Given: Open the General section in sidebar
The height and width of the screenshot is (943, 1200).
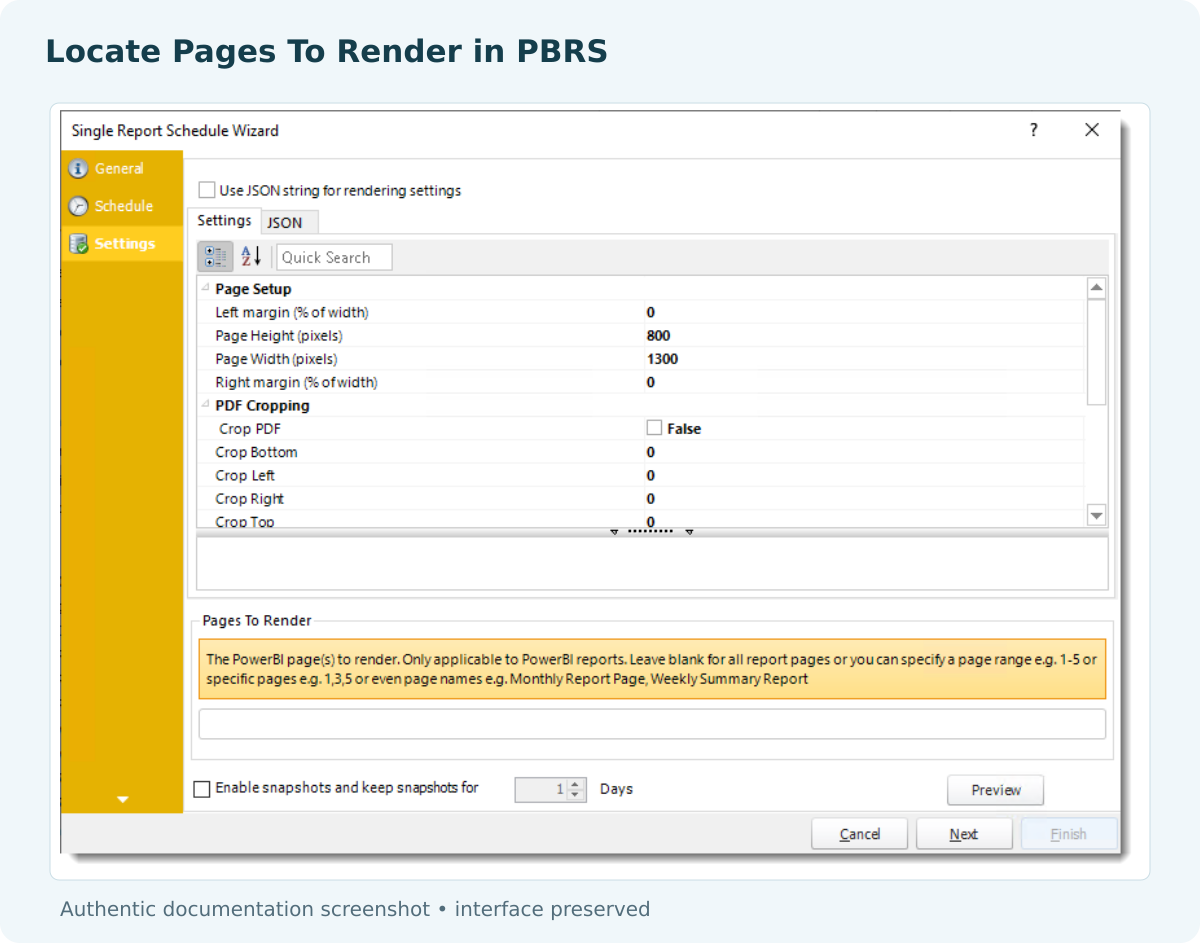Looking at the screenshot, I should coord(121,169).
